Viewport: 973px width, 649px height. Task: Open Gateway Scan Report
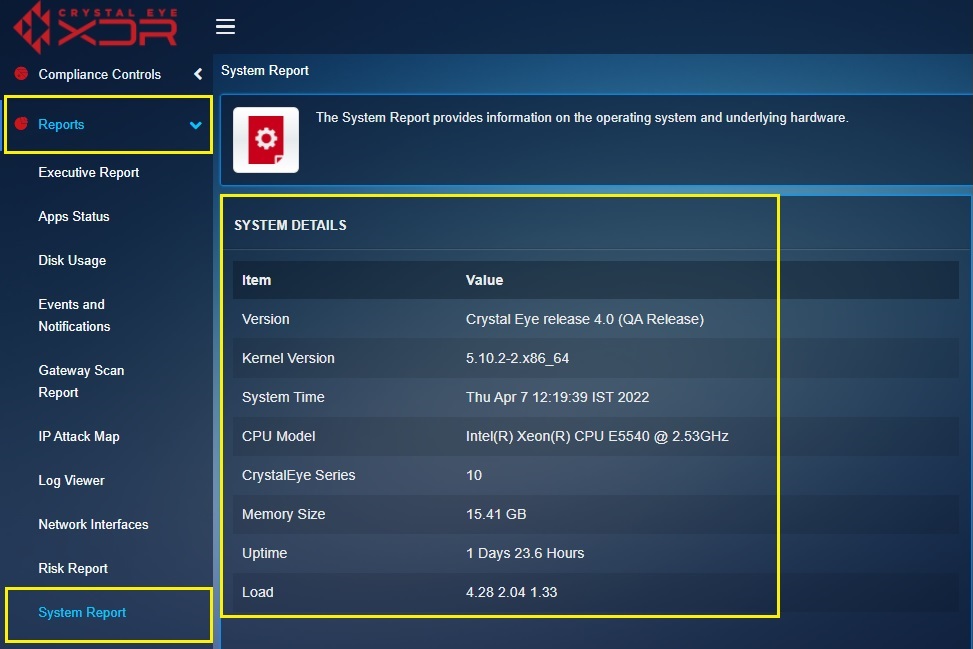click(81, 381)
